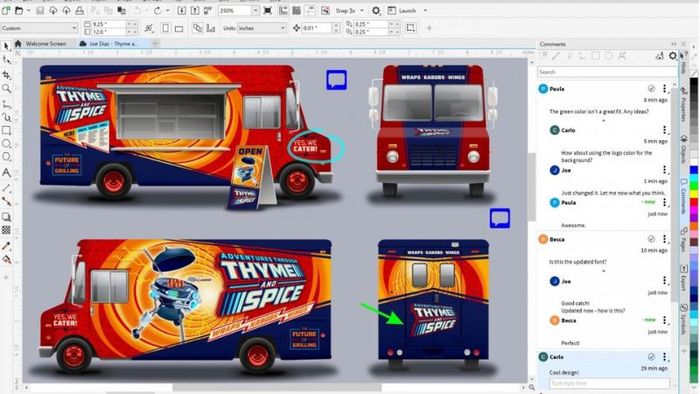Select the Transparency checker tool
This screenshot has width=700, height=394.
pos(6,230)
